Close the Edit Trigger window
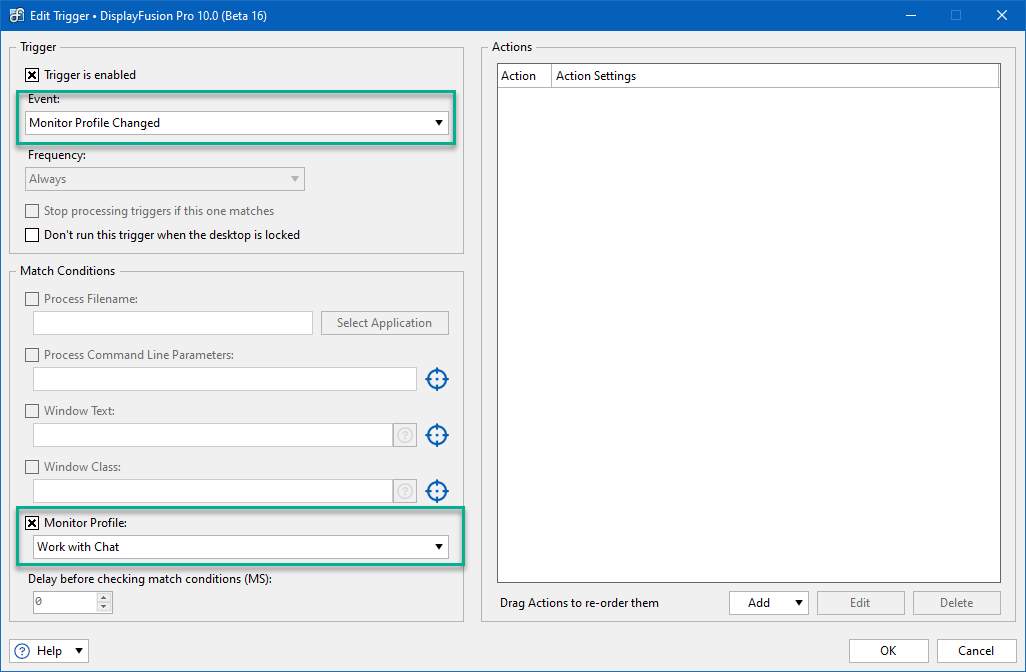The height and width of the screenshot is (672, 1026). pos(1002,15)
